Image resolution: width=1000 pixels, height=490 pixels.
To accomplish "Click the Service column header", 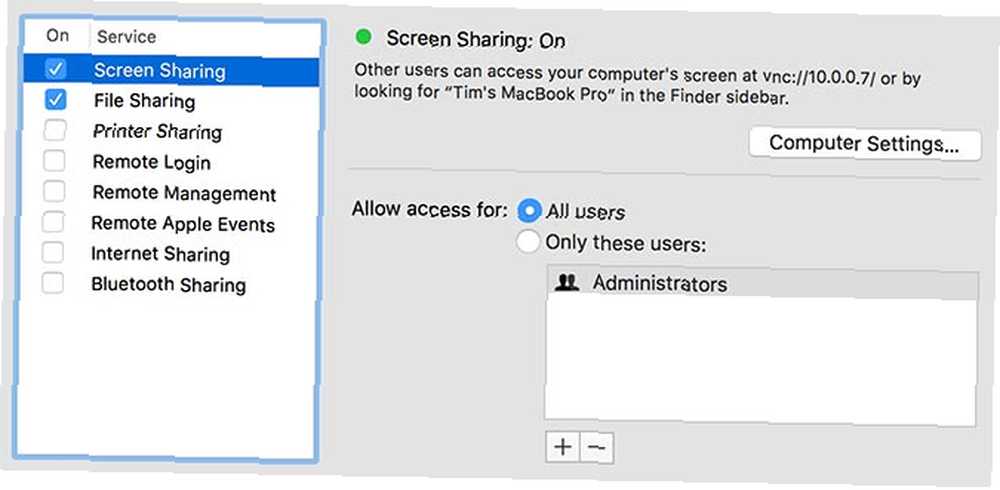I will [127, 36].
